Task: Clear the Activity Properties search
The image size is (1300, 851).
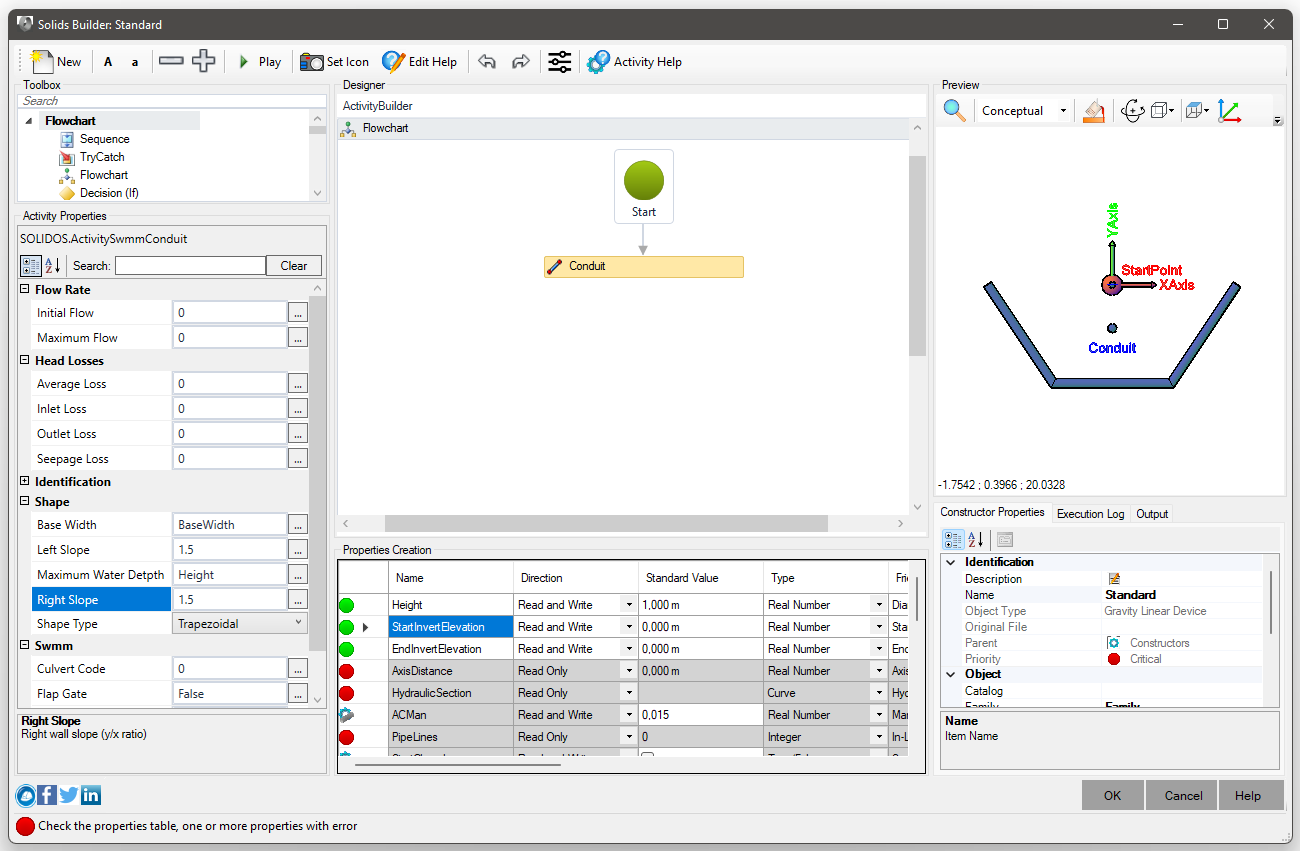Action: 294,266
